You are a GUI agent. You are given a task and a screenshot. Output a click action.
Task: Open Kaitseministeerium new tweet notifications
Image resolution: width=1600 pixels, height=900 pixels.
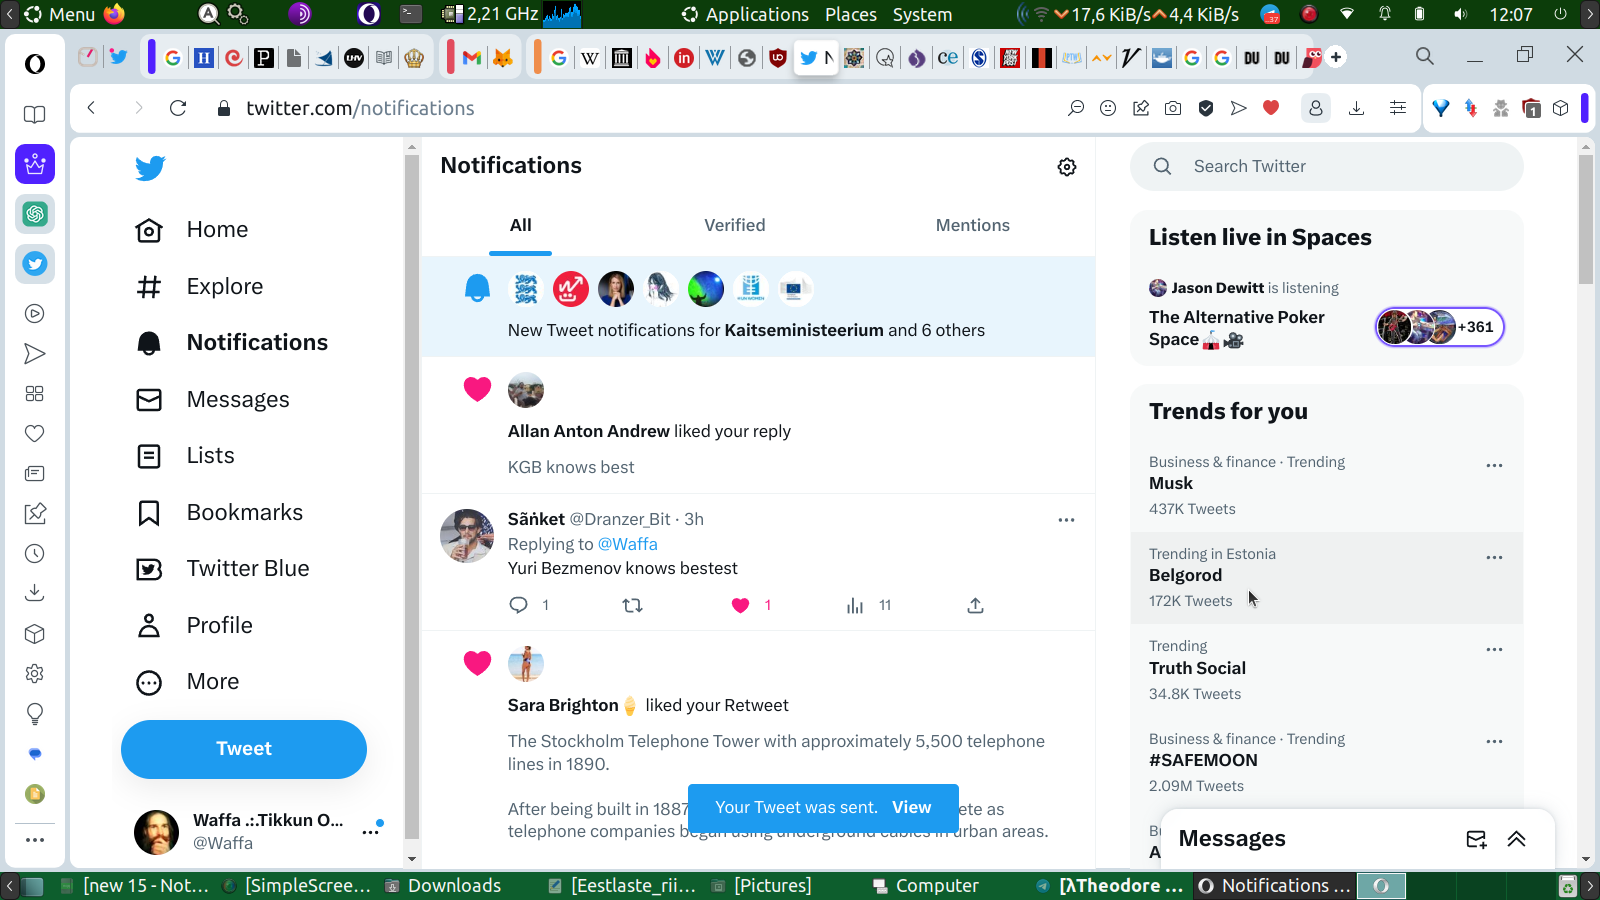(758, 307)
